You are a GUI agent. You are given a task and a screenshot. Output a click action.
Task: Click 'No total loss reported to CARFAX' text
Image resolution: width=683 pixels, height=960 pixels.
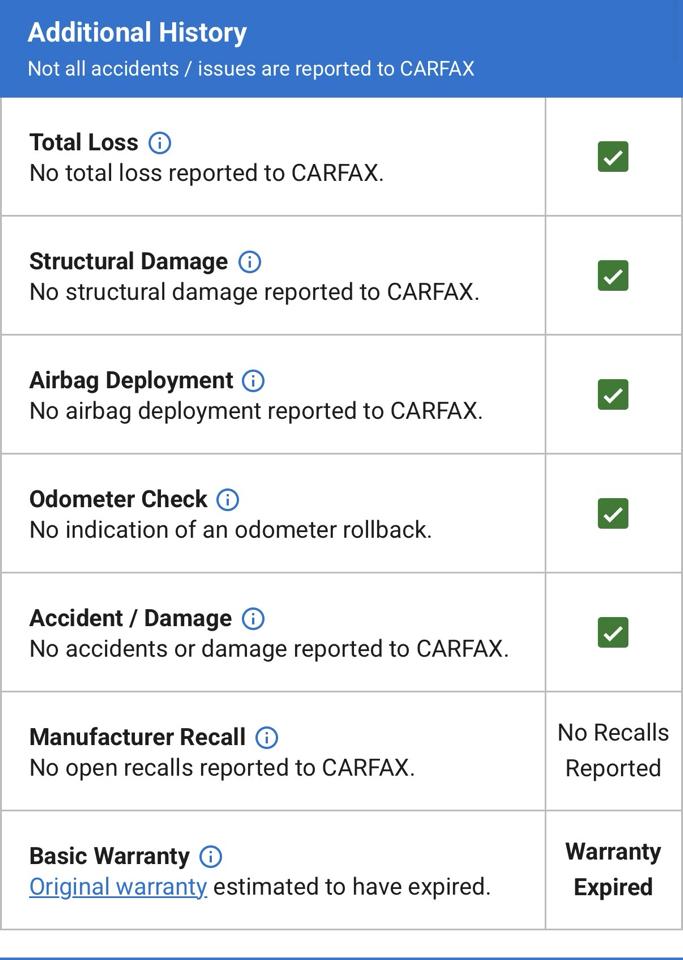point(206,173)
